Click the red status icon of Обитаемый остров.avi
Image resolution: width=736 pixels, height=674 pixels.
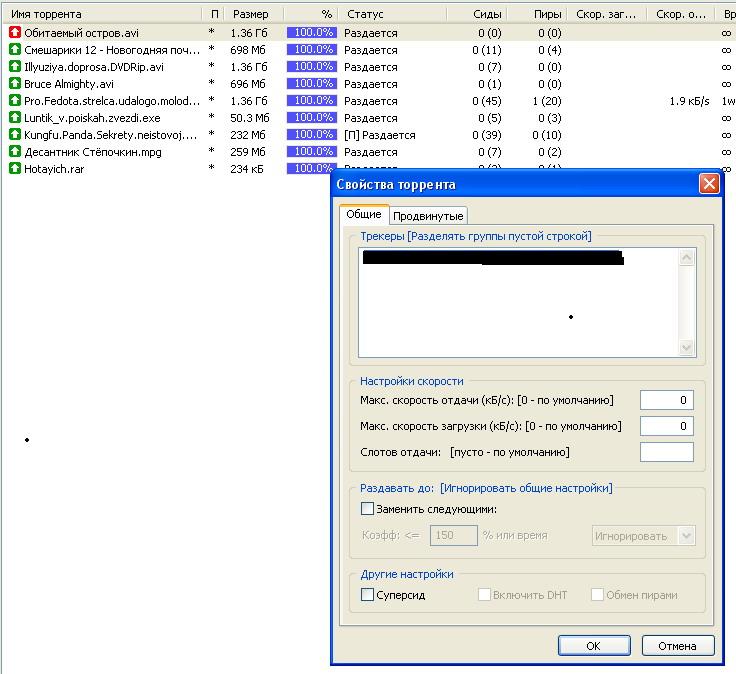pyautogui.click(x=15, y=33)
